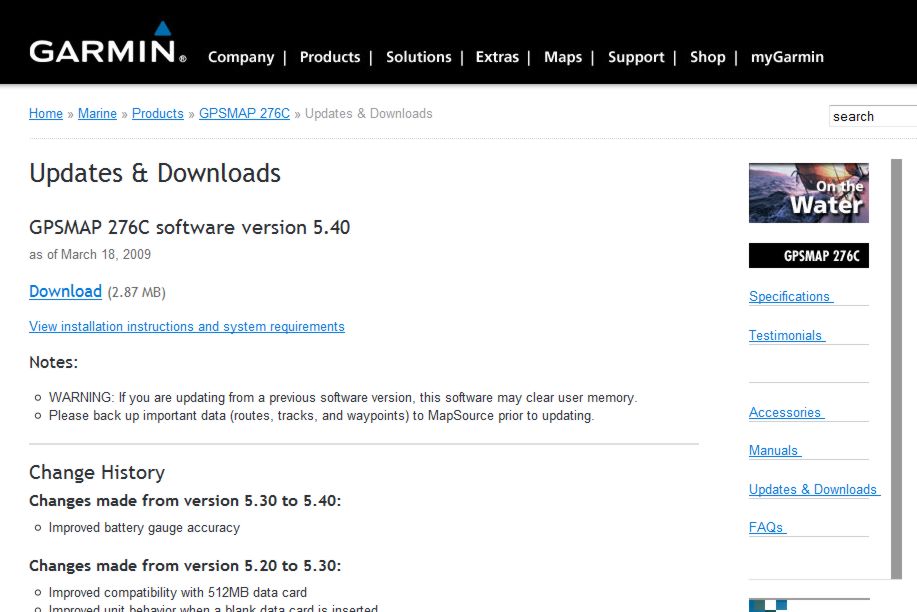Click the page vertical scrollbar
The height and width of the screenshot is (612, 917).
point(896,369)
